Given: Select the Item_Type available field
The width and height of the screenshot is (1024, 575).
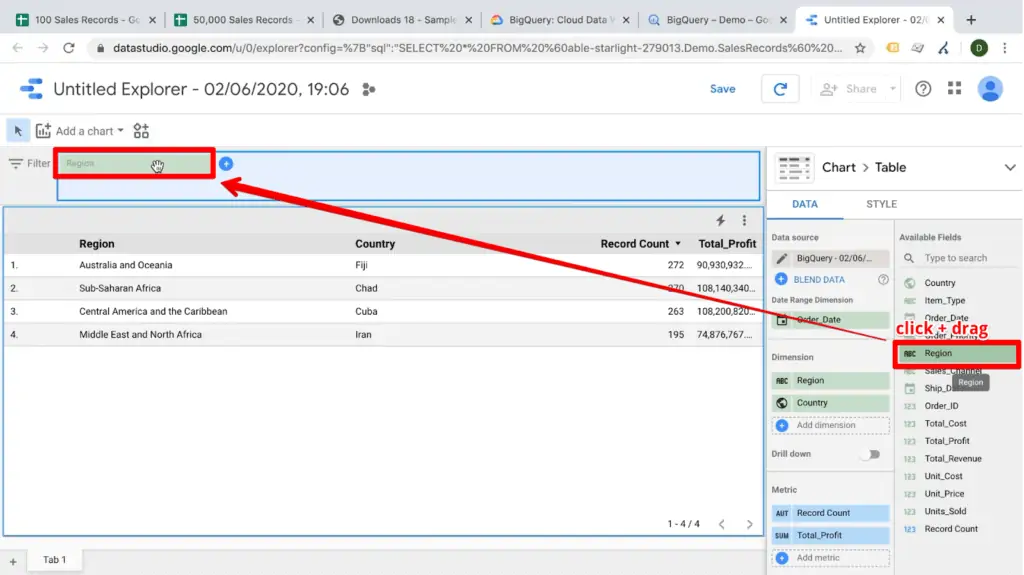Looking at the screenshot, I should click(x=944, y=301).
